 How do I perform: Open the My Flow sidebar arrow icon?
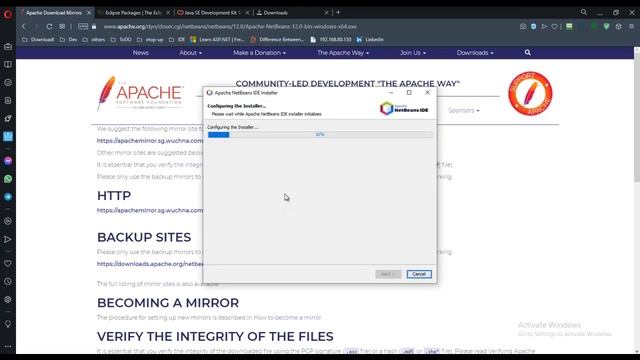pyautogui.click(x=8, y=239)
